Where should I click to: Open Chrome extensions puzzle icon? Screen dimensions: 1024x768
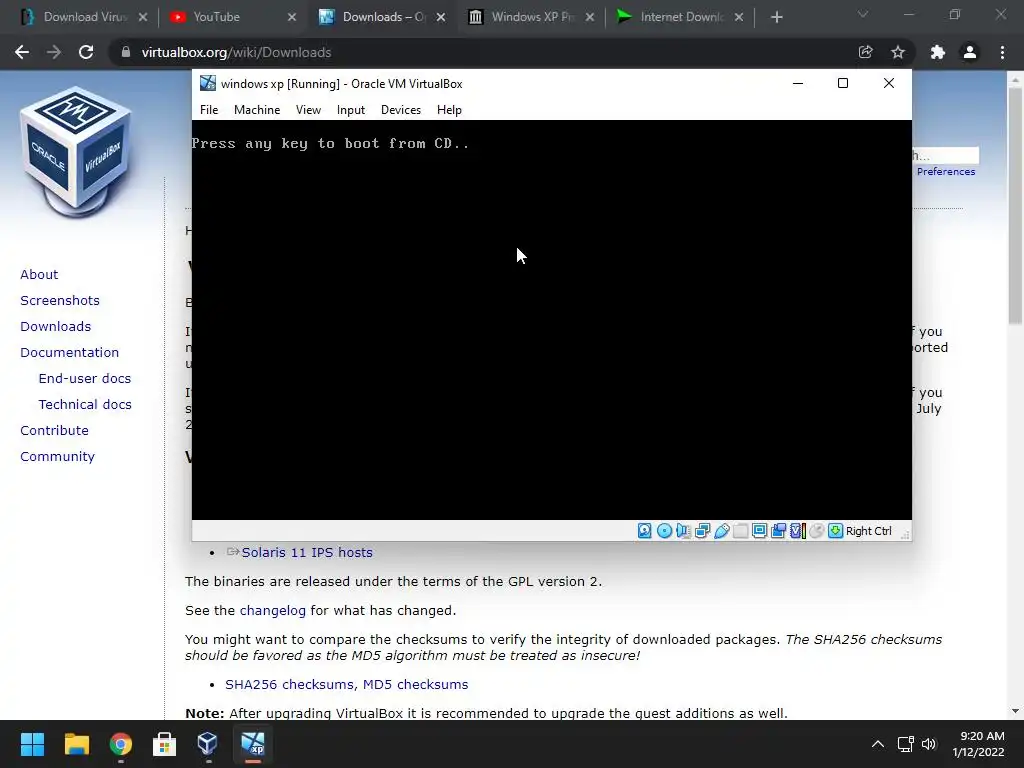click(938, 52)
